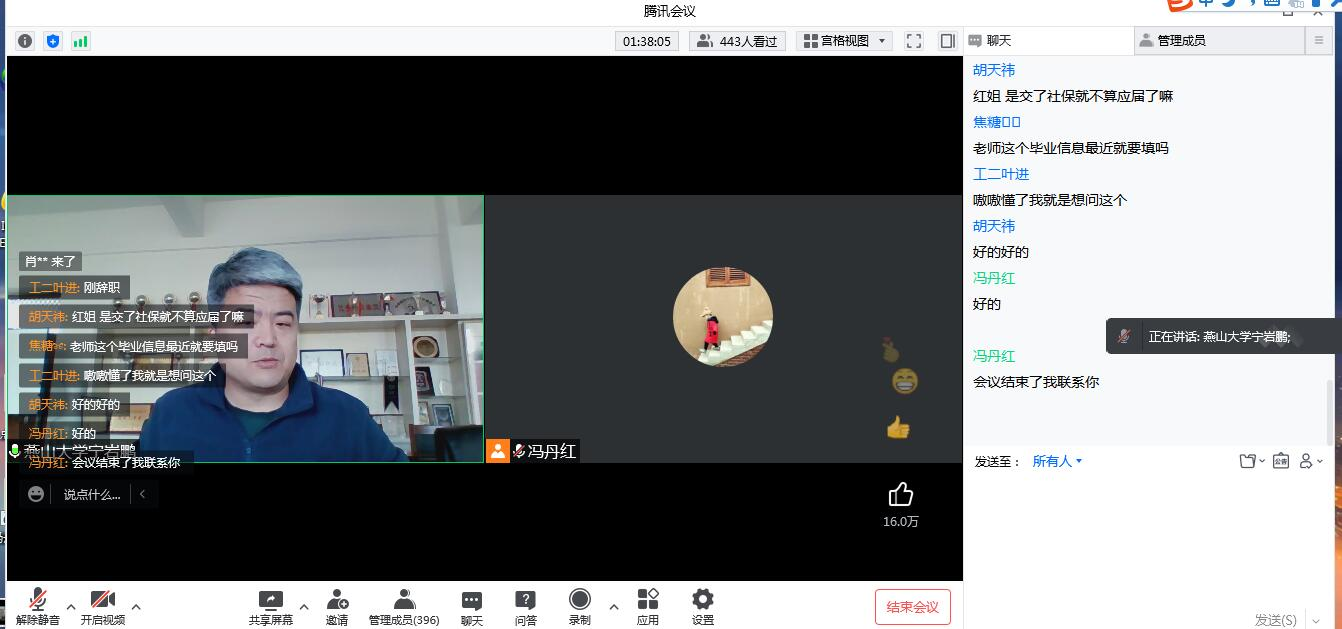This screenshot has height=629, width=1342.
Task: Click the 443人看过 viewer count button
Action: (x=737, y=41)
